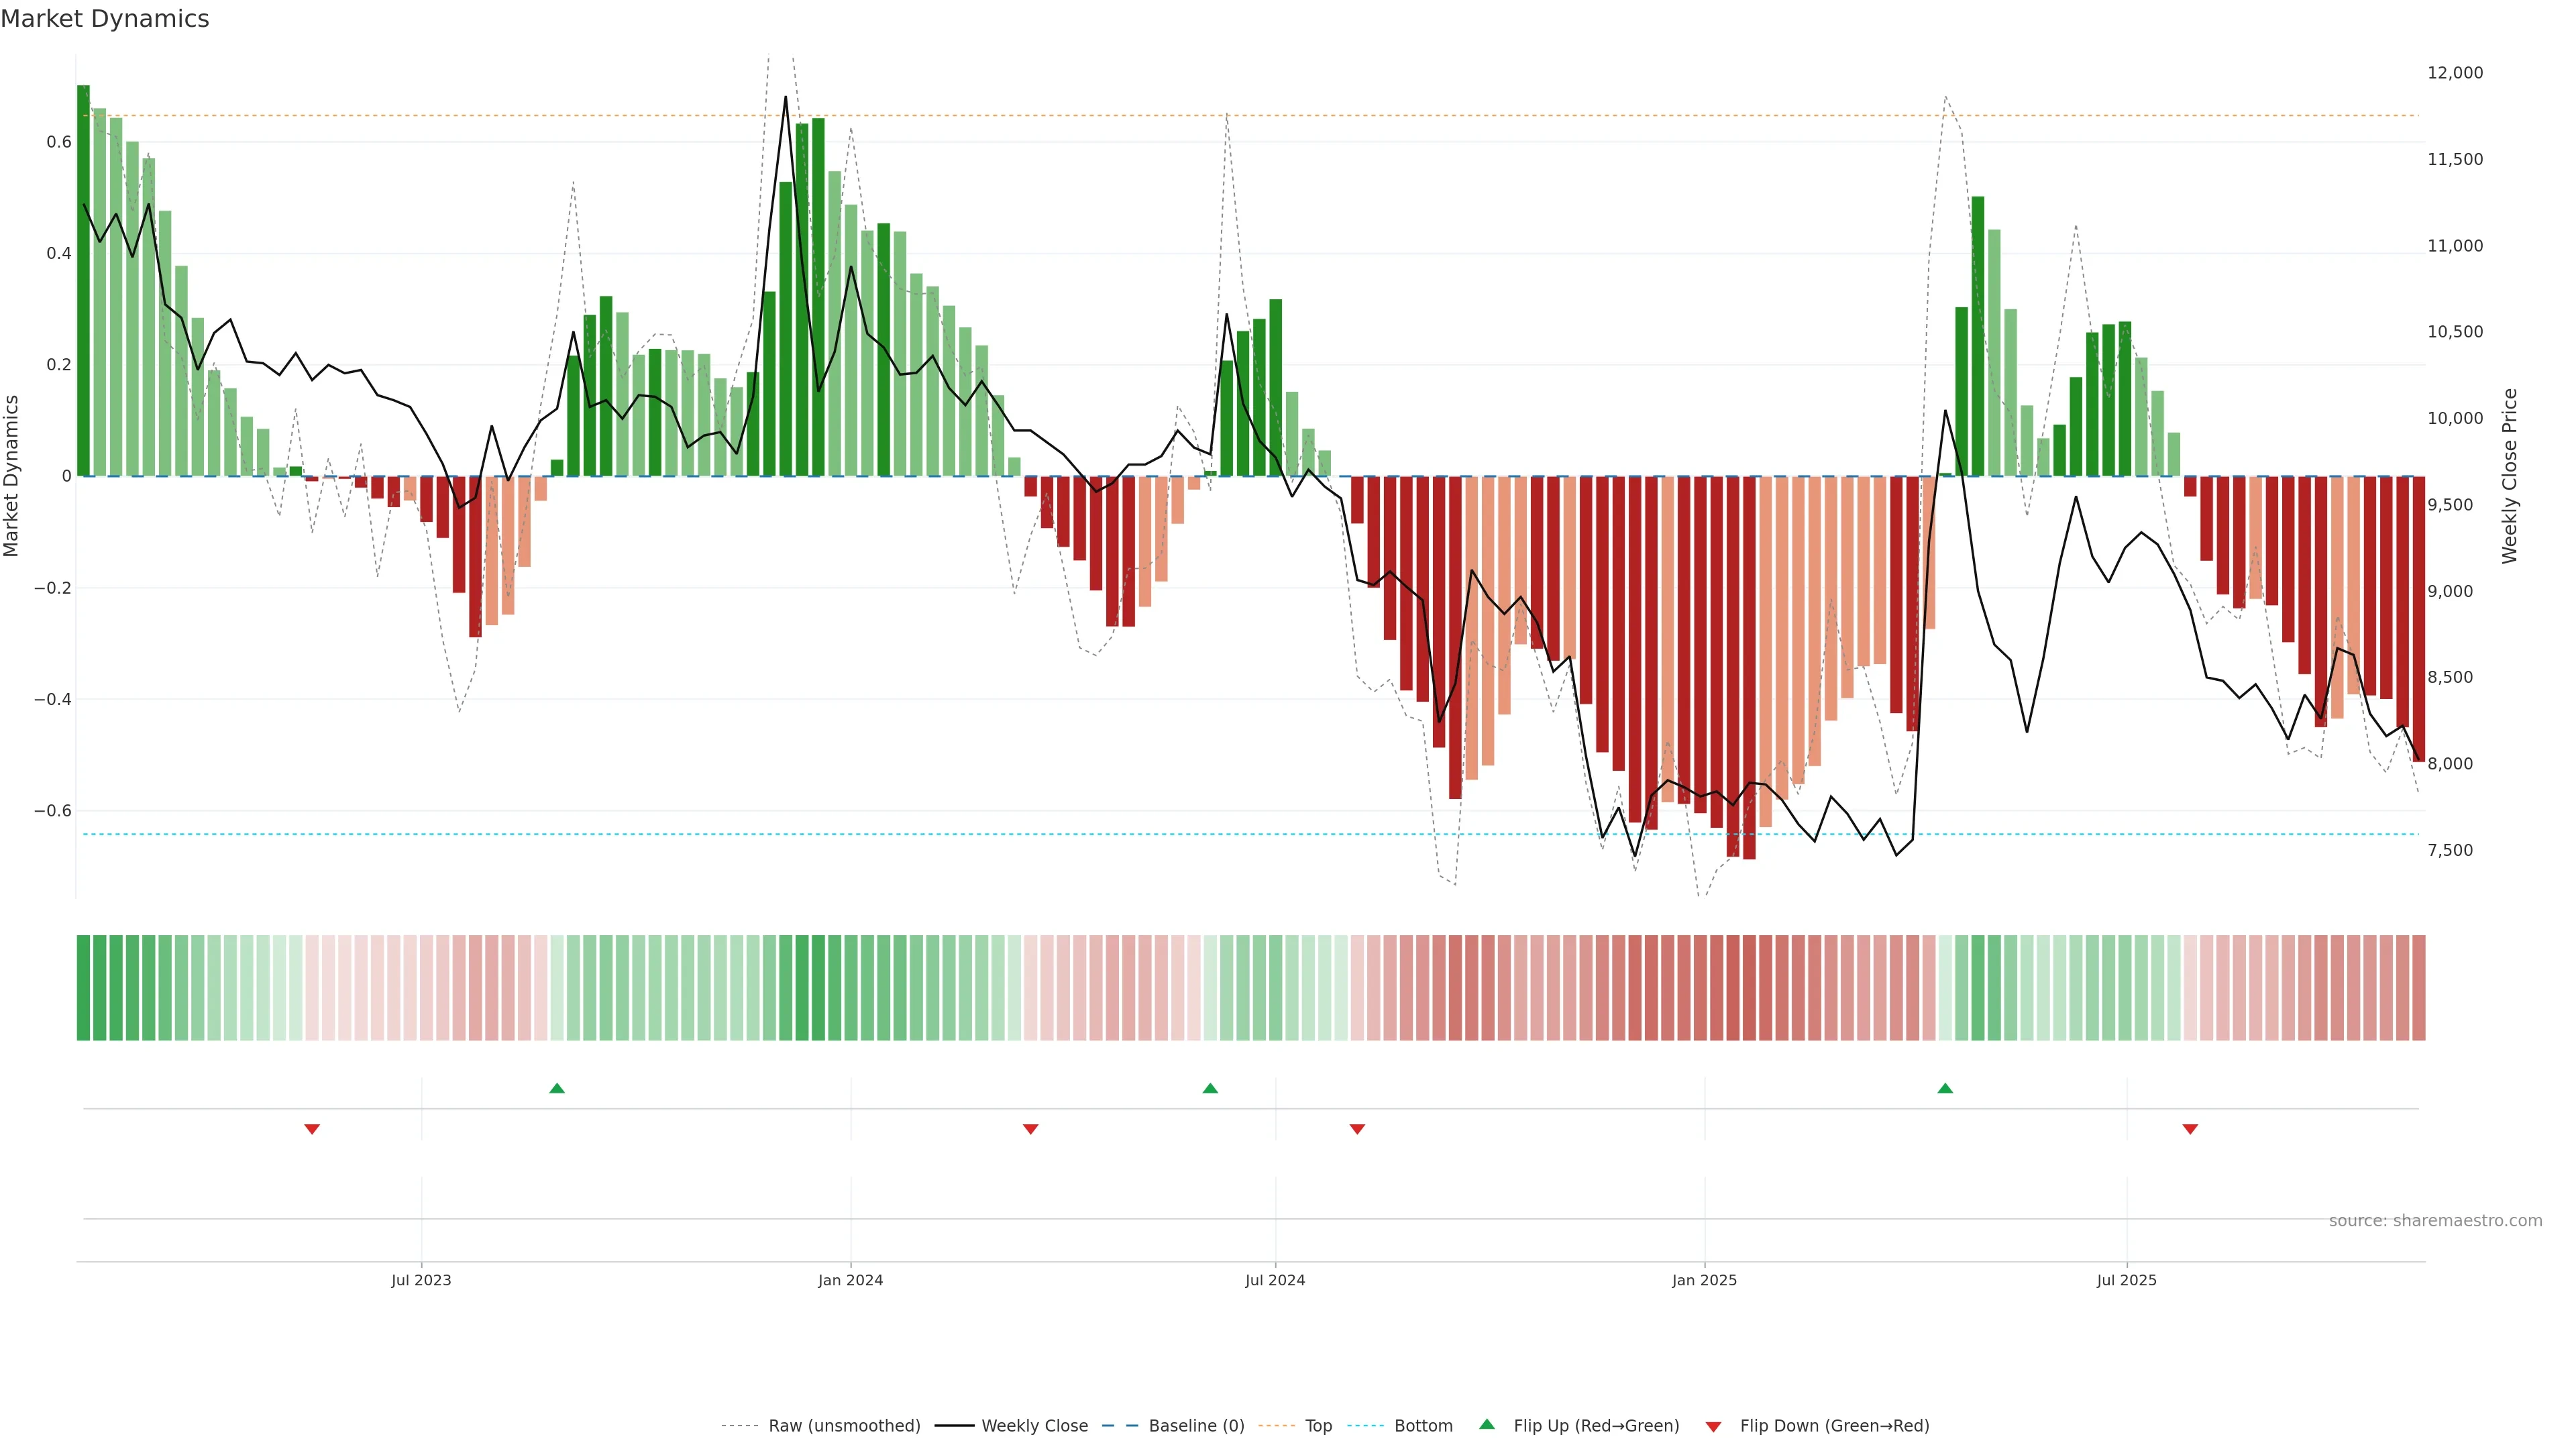Click the red flip-down marker after Jul 2025
The width and height of the screenshot is (2576, 1449).
pyautogui.click(x=2190, y=1129)
